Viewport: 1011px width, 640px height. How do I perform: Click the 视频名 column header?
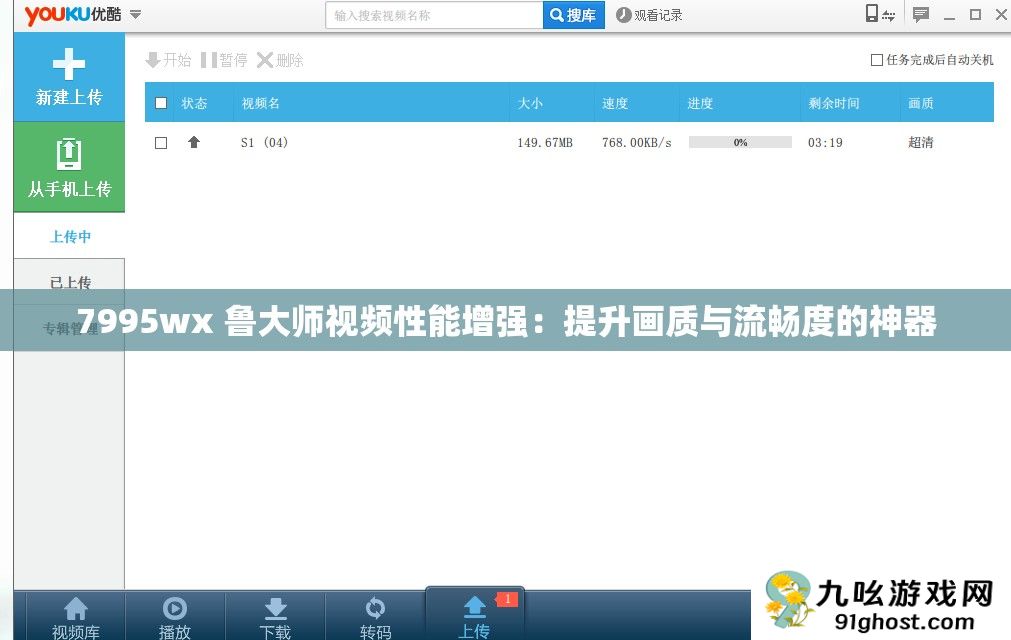pos(260,103)
